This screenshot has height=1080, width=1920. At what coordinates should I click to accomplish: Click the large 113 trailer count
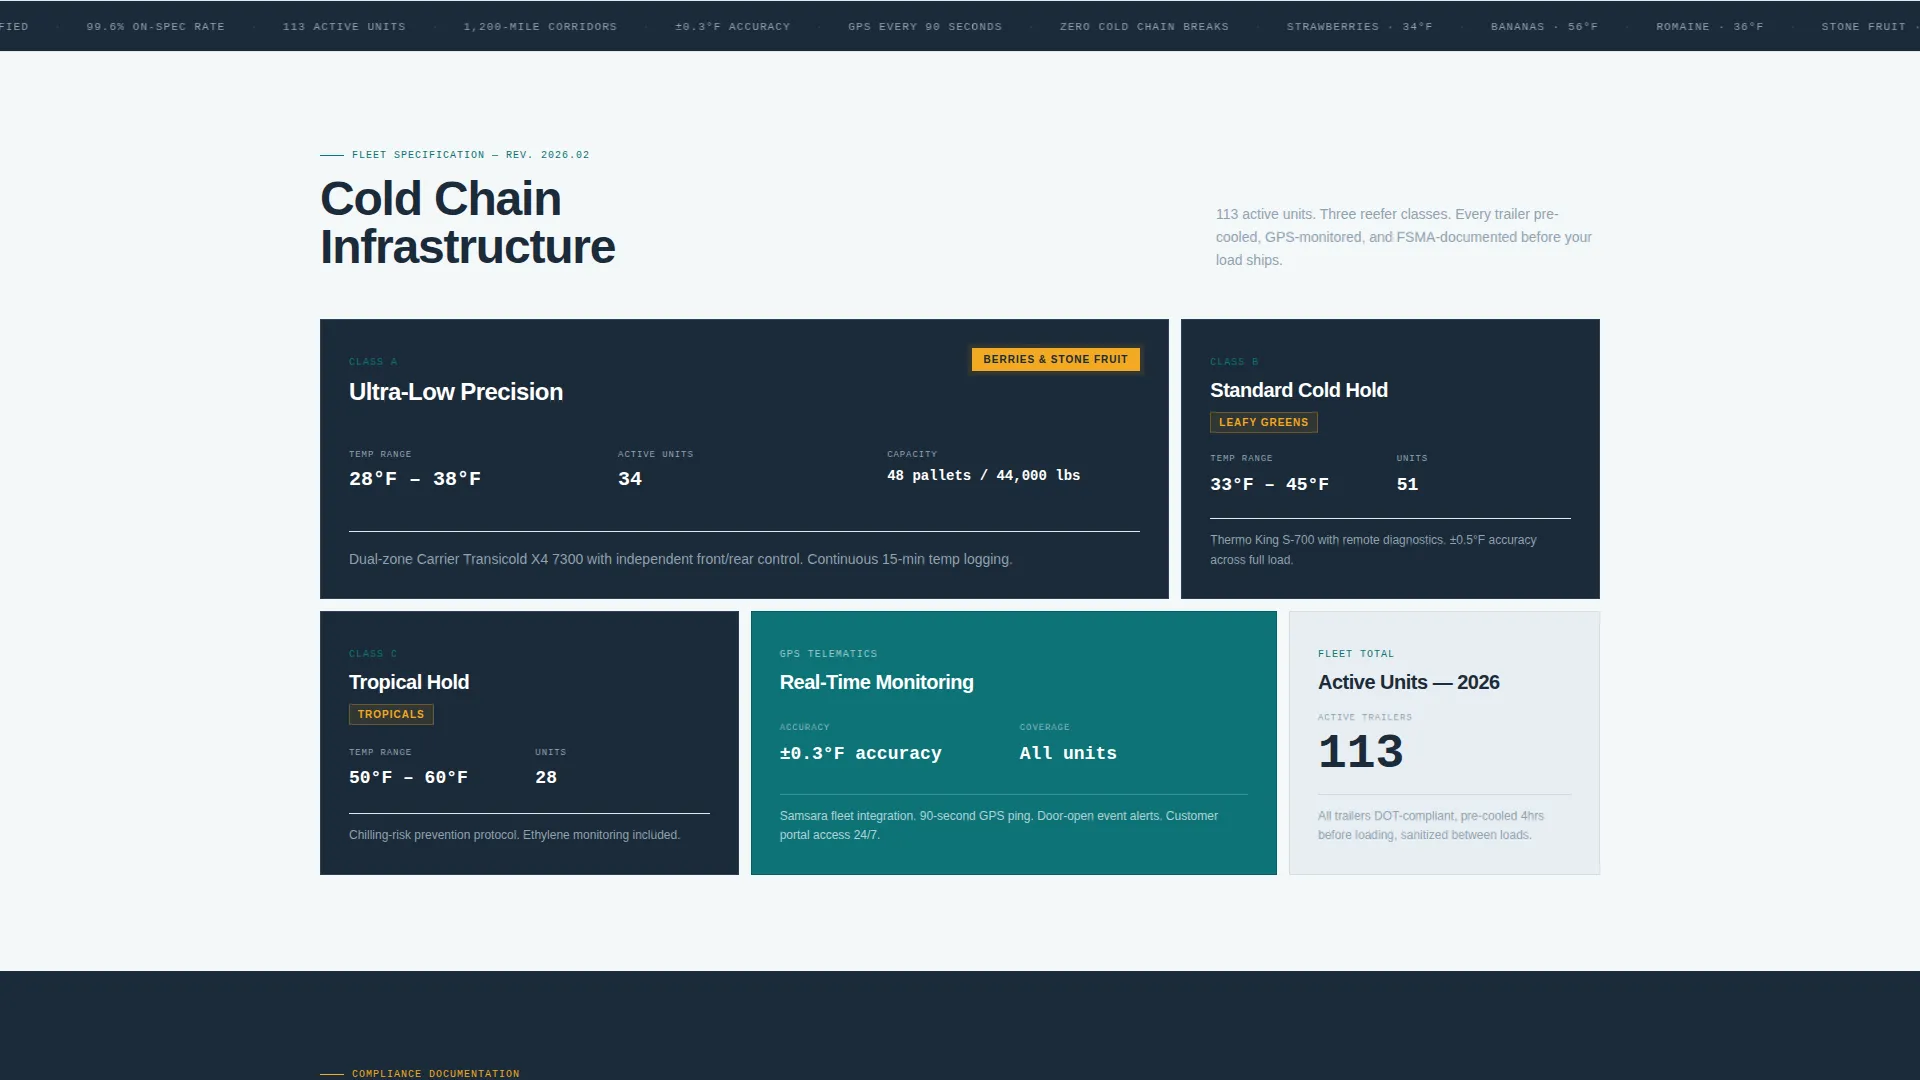click(1360, 751)
